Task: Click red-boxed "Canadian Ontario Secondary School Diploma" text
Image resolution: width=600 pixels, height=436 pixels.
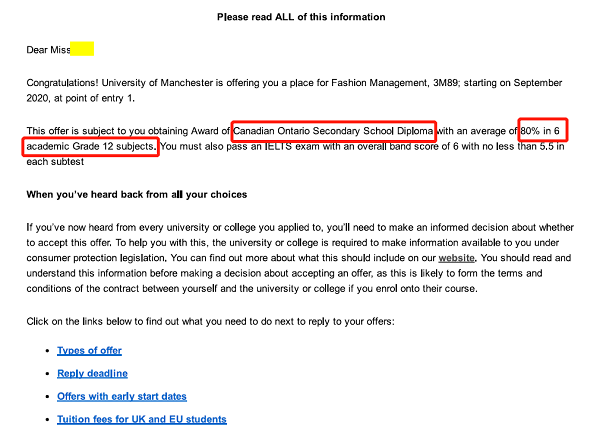Action: (x=333, y=131)
